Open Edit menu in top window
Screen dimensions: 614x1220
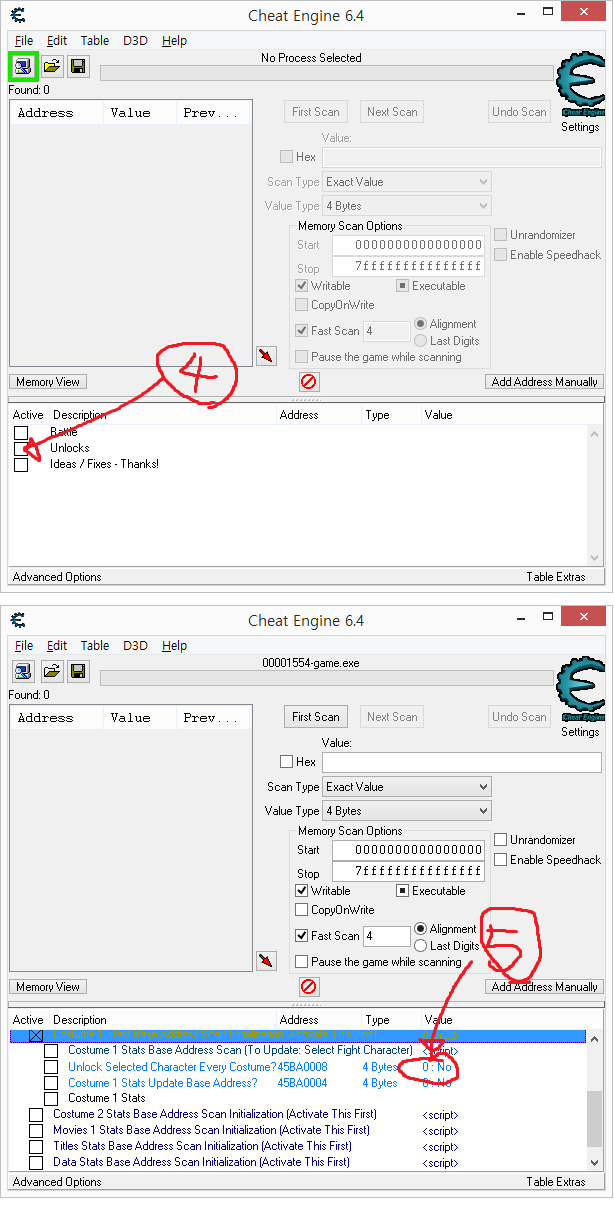tap(57, 41)
